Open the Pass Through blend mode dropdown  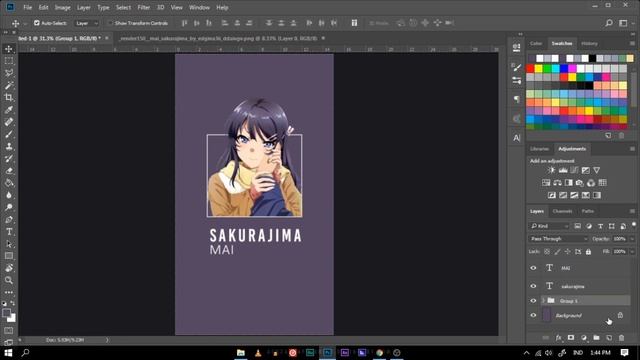point(558,239)
